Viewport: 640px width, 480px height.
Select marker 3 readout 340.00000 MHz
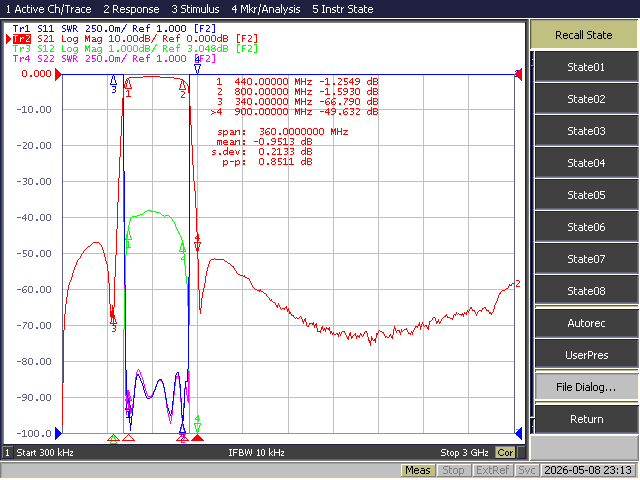pos(297,101)
